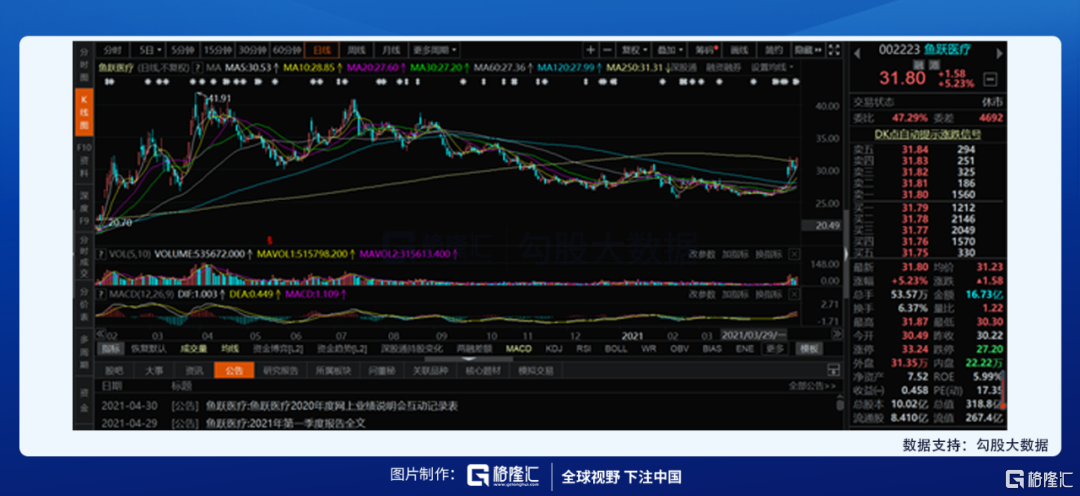Click help question mark beside MA label
This screenshot has height=496, width=1080.
198,68
